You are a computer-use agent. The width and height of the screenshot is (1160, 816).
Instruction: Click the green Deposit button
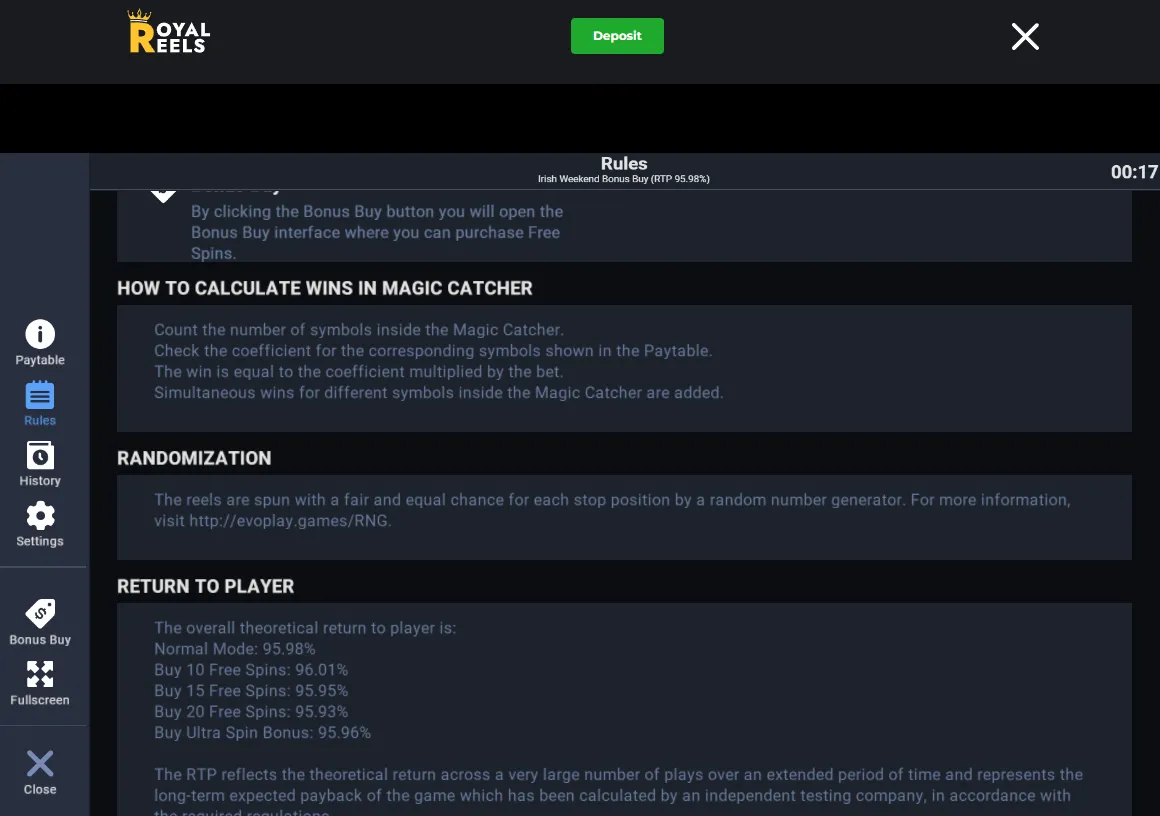click(617, 36)
